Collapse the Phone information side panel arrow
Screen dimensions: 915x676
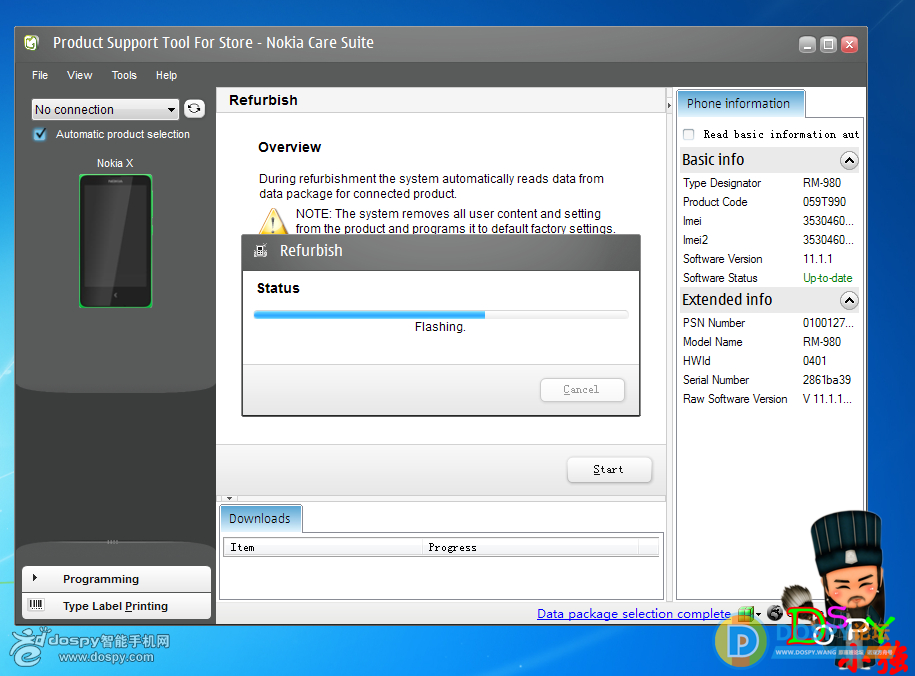point(669,105)
